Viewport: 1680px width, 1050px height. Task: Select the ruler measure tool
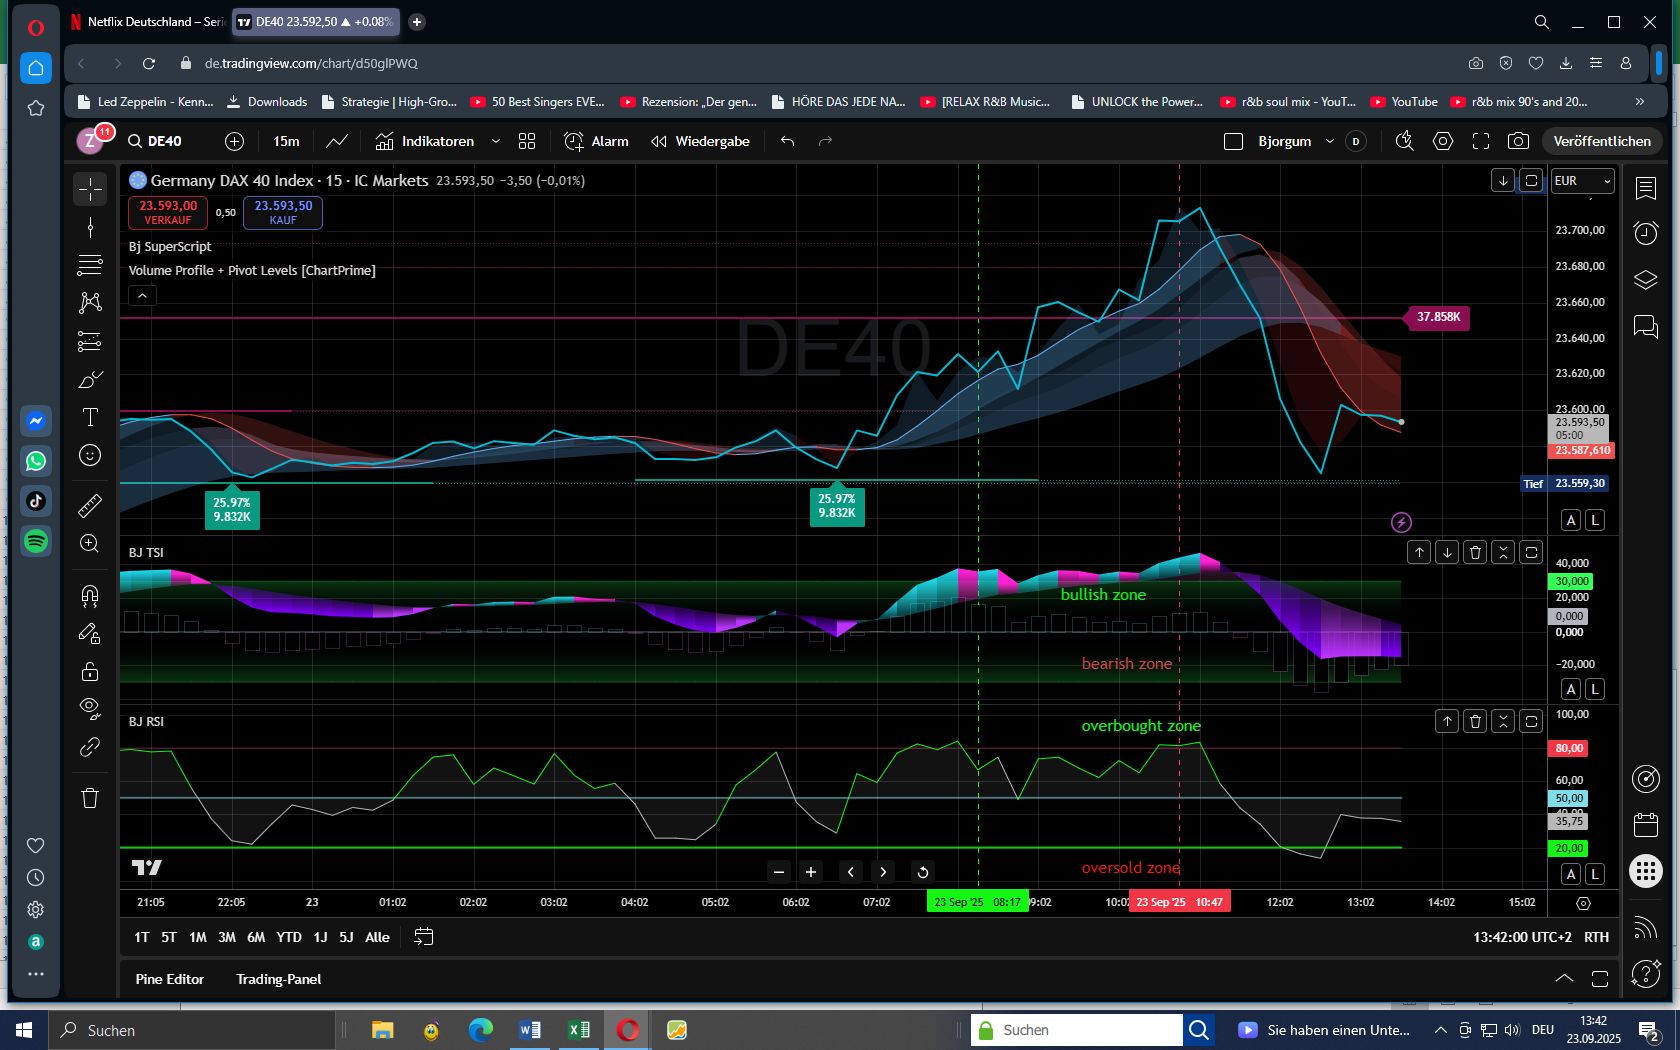90,505
